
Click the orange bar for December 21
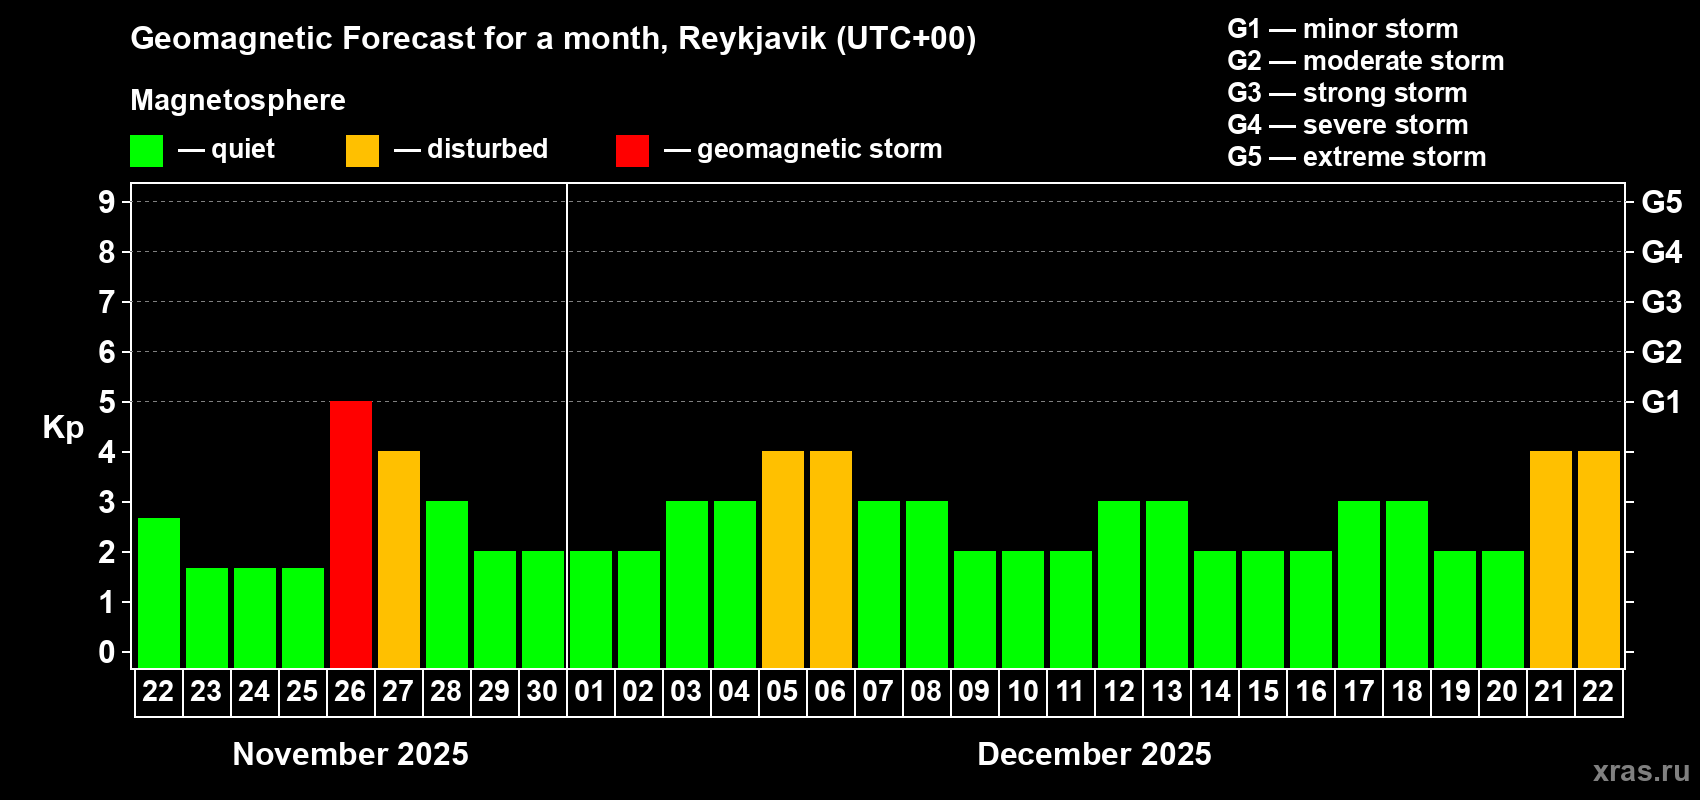tap(1551, 560)
